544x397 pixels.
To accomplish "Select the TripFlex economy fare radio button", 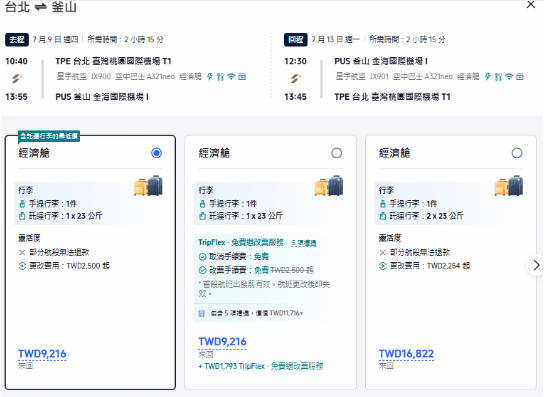I will pyautogui.click(x=337, y=153).
